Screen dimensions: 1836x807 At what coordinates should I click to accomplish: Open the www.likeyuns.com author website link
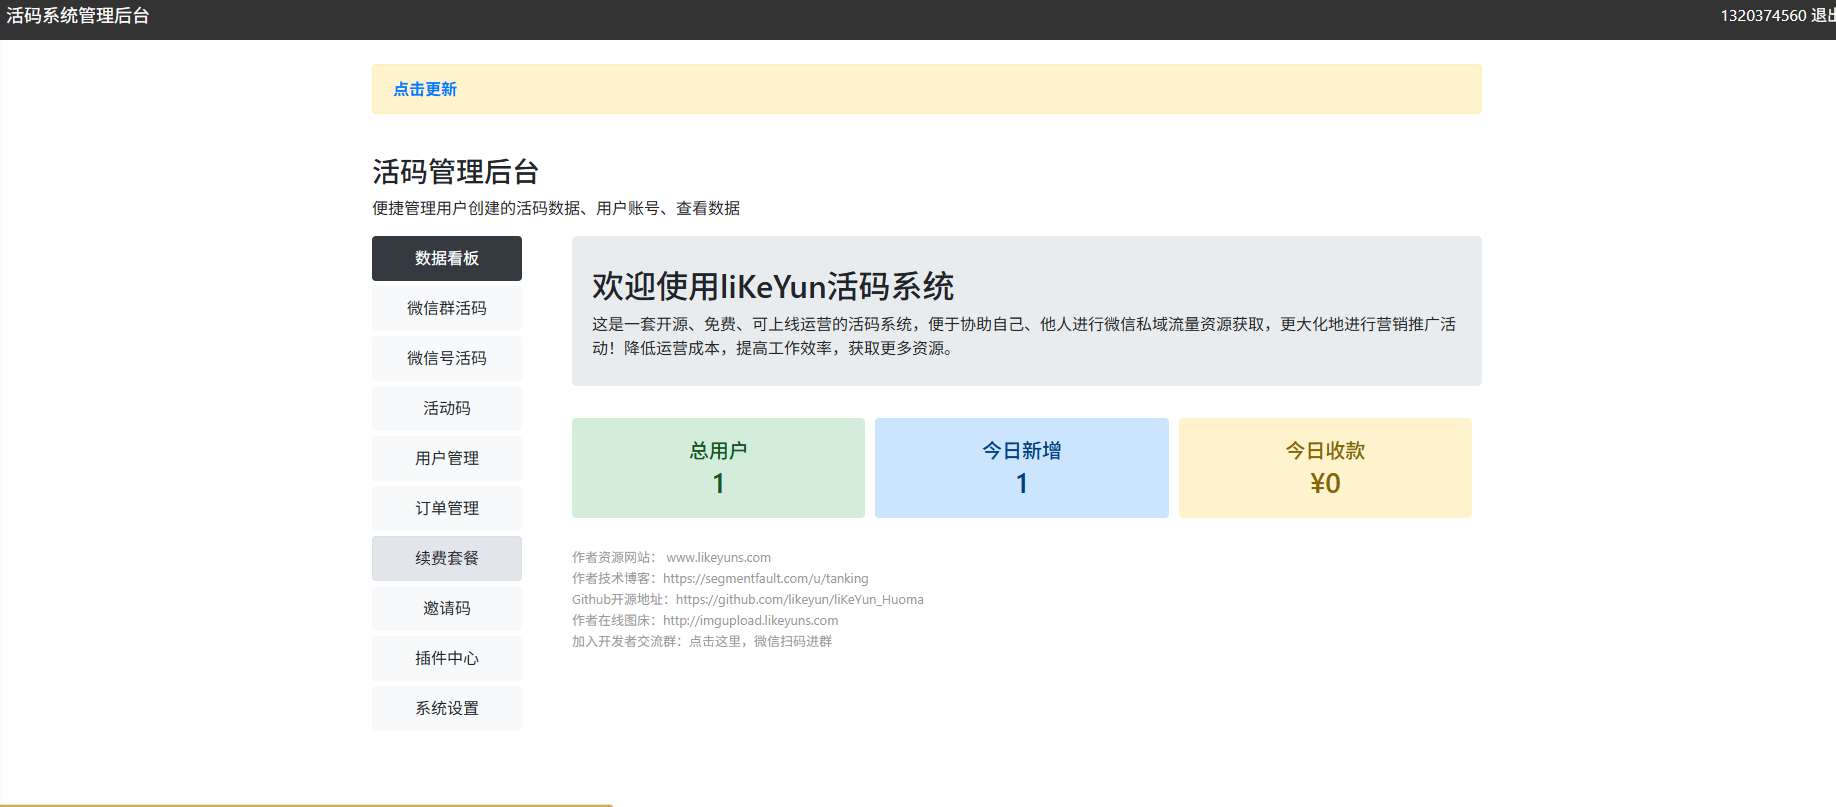point(718,558)
